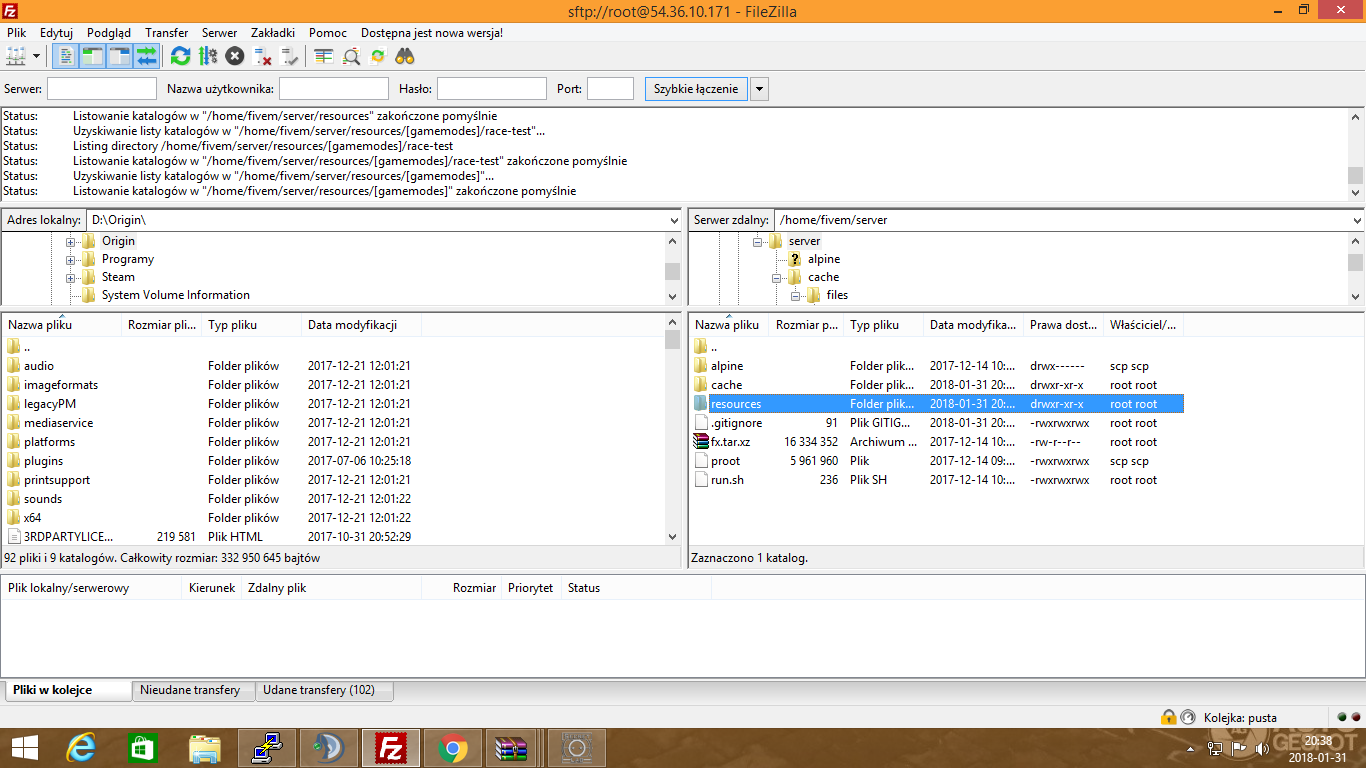The width and height of the screenshot is (1366, 768).
Task: Open the Quickconnect history dropdown arrow
Action: [x=759, y=89]
